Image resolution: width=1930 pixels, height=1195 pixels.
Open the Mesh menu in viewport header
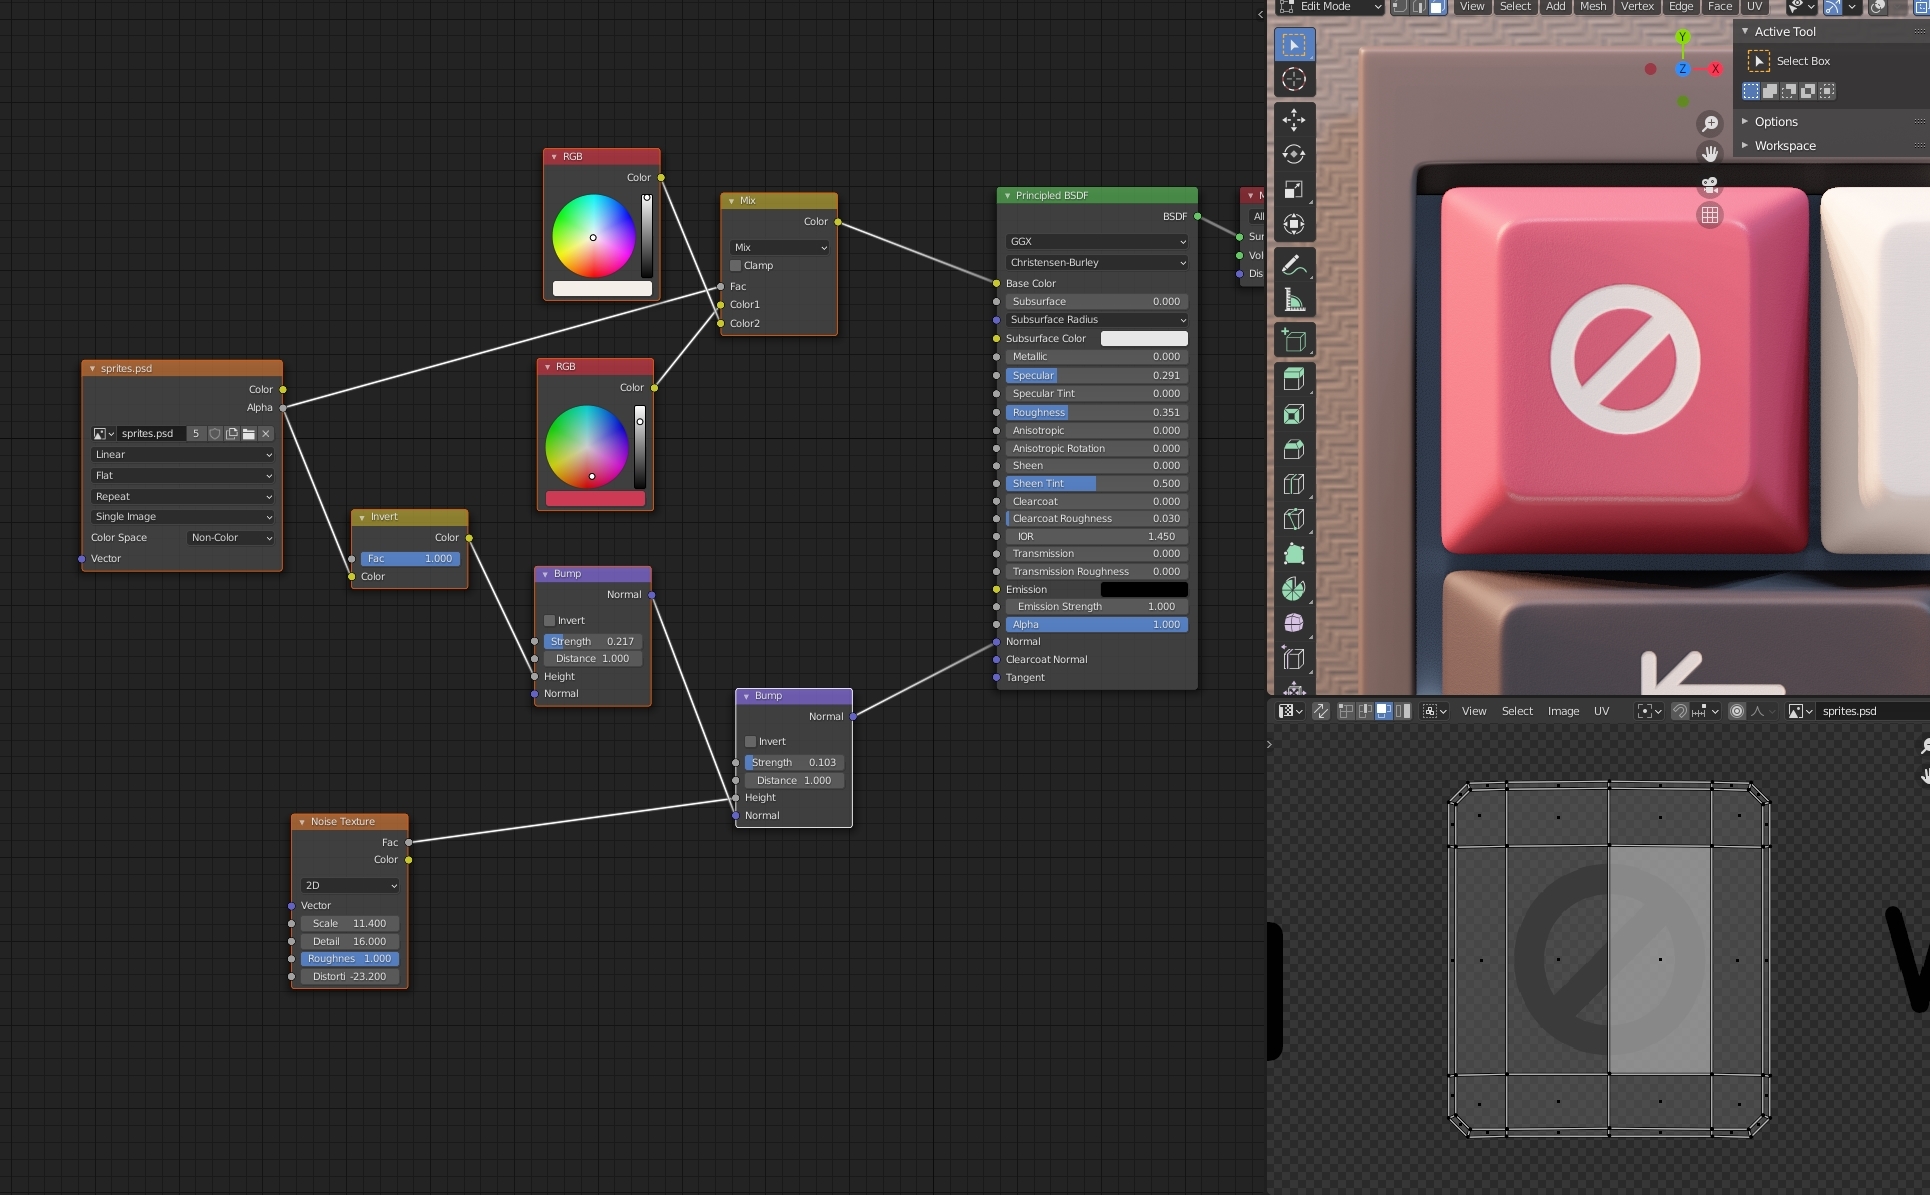coord(1593,7)
